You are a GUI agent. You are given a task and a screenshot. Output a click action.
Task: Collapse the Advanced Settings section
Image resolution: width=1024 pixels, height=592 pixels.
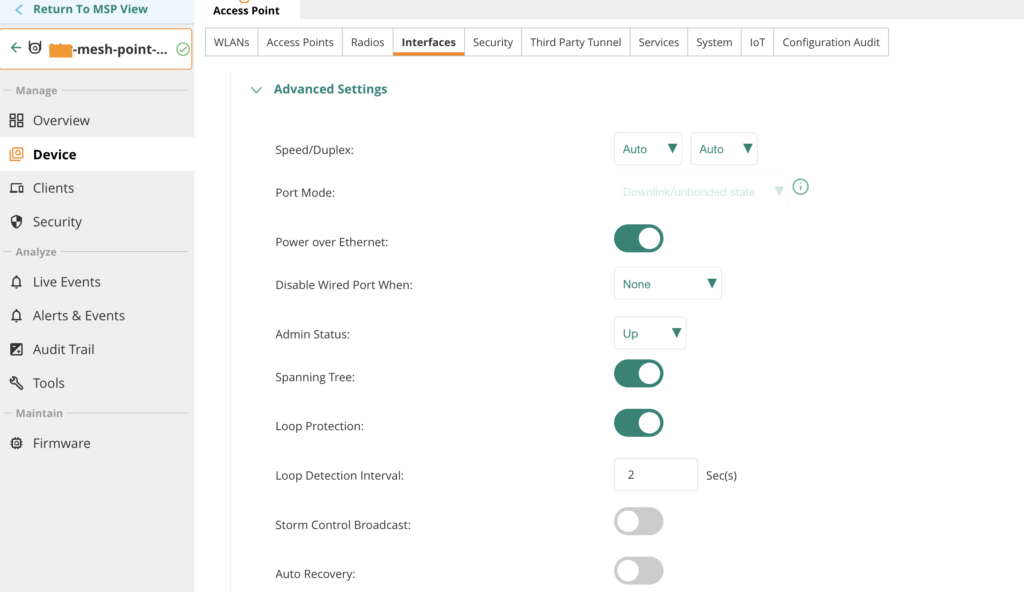[257, 90]
